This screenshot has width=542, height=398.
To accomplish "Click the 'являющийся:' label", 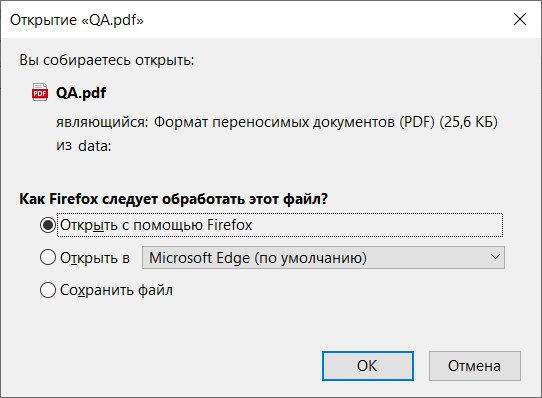I will point(102,122).
